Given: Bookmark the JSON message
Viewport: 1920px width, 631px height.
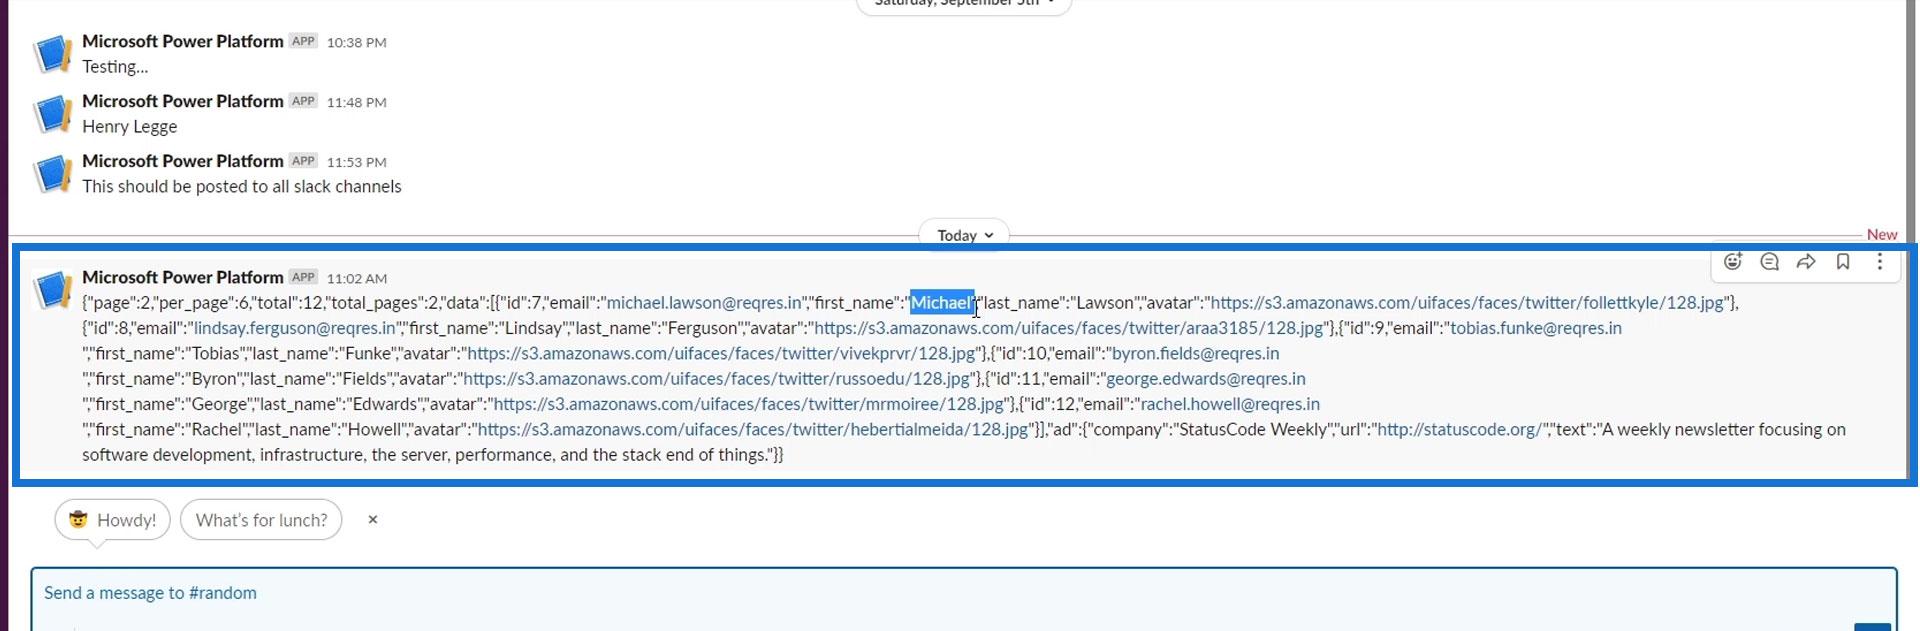Looking at the screenshot, I should (x=1843, y=262).
